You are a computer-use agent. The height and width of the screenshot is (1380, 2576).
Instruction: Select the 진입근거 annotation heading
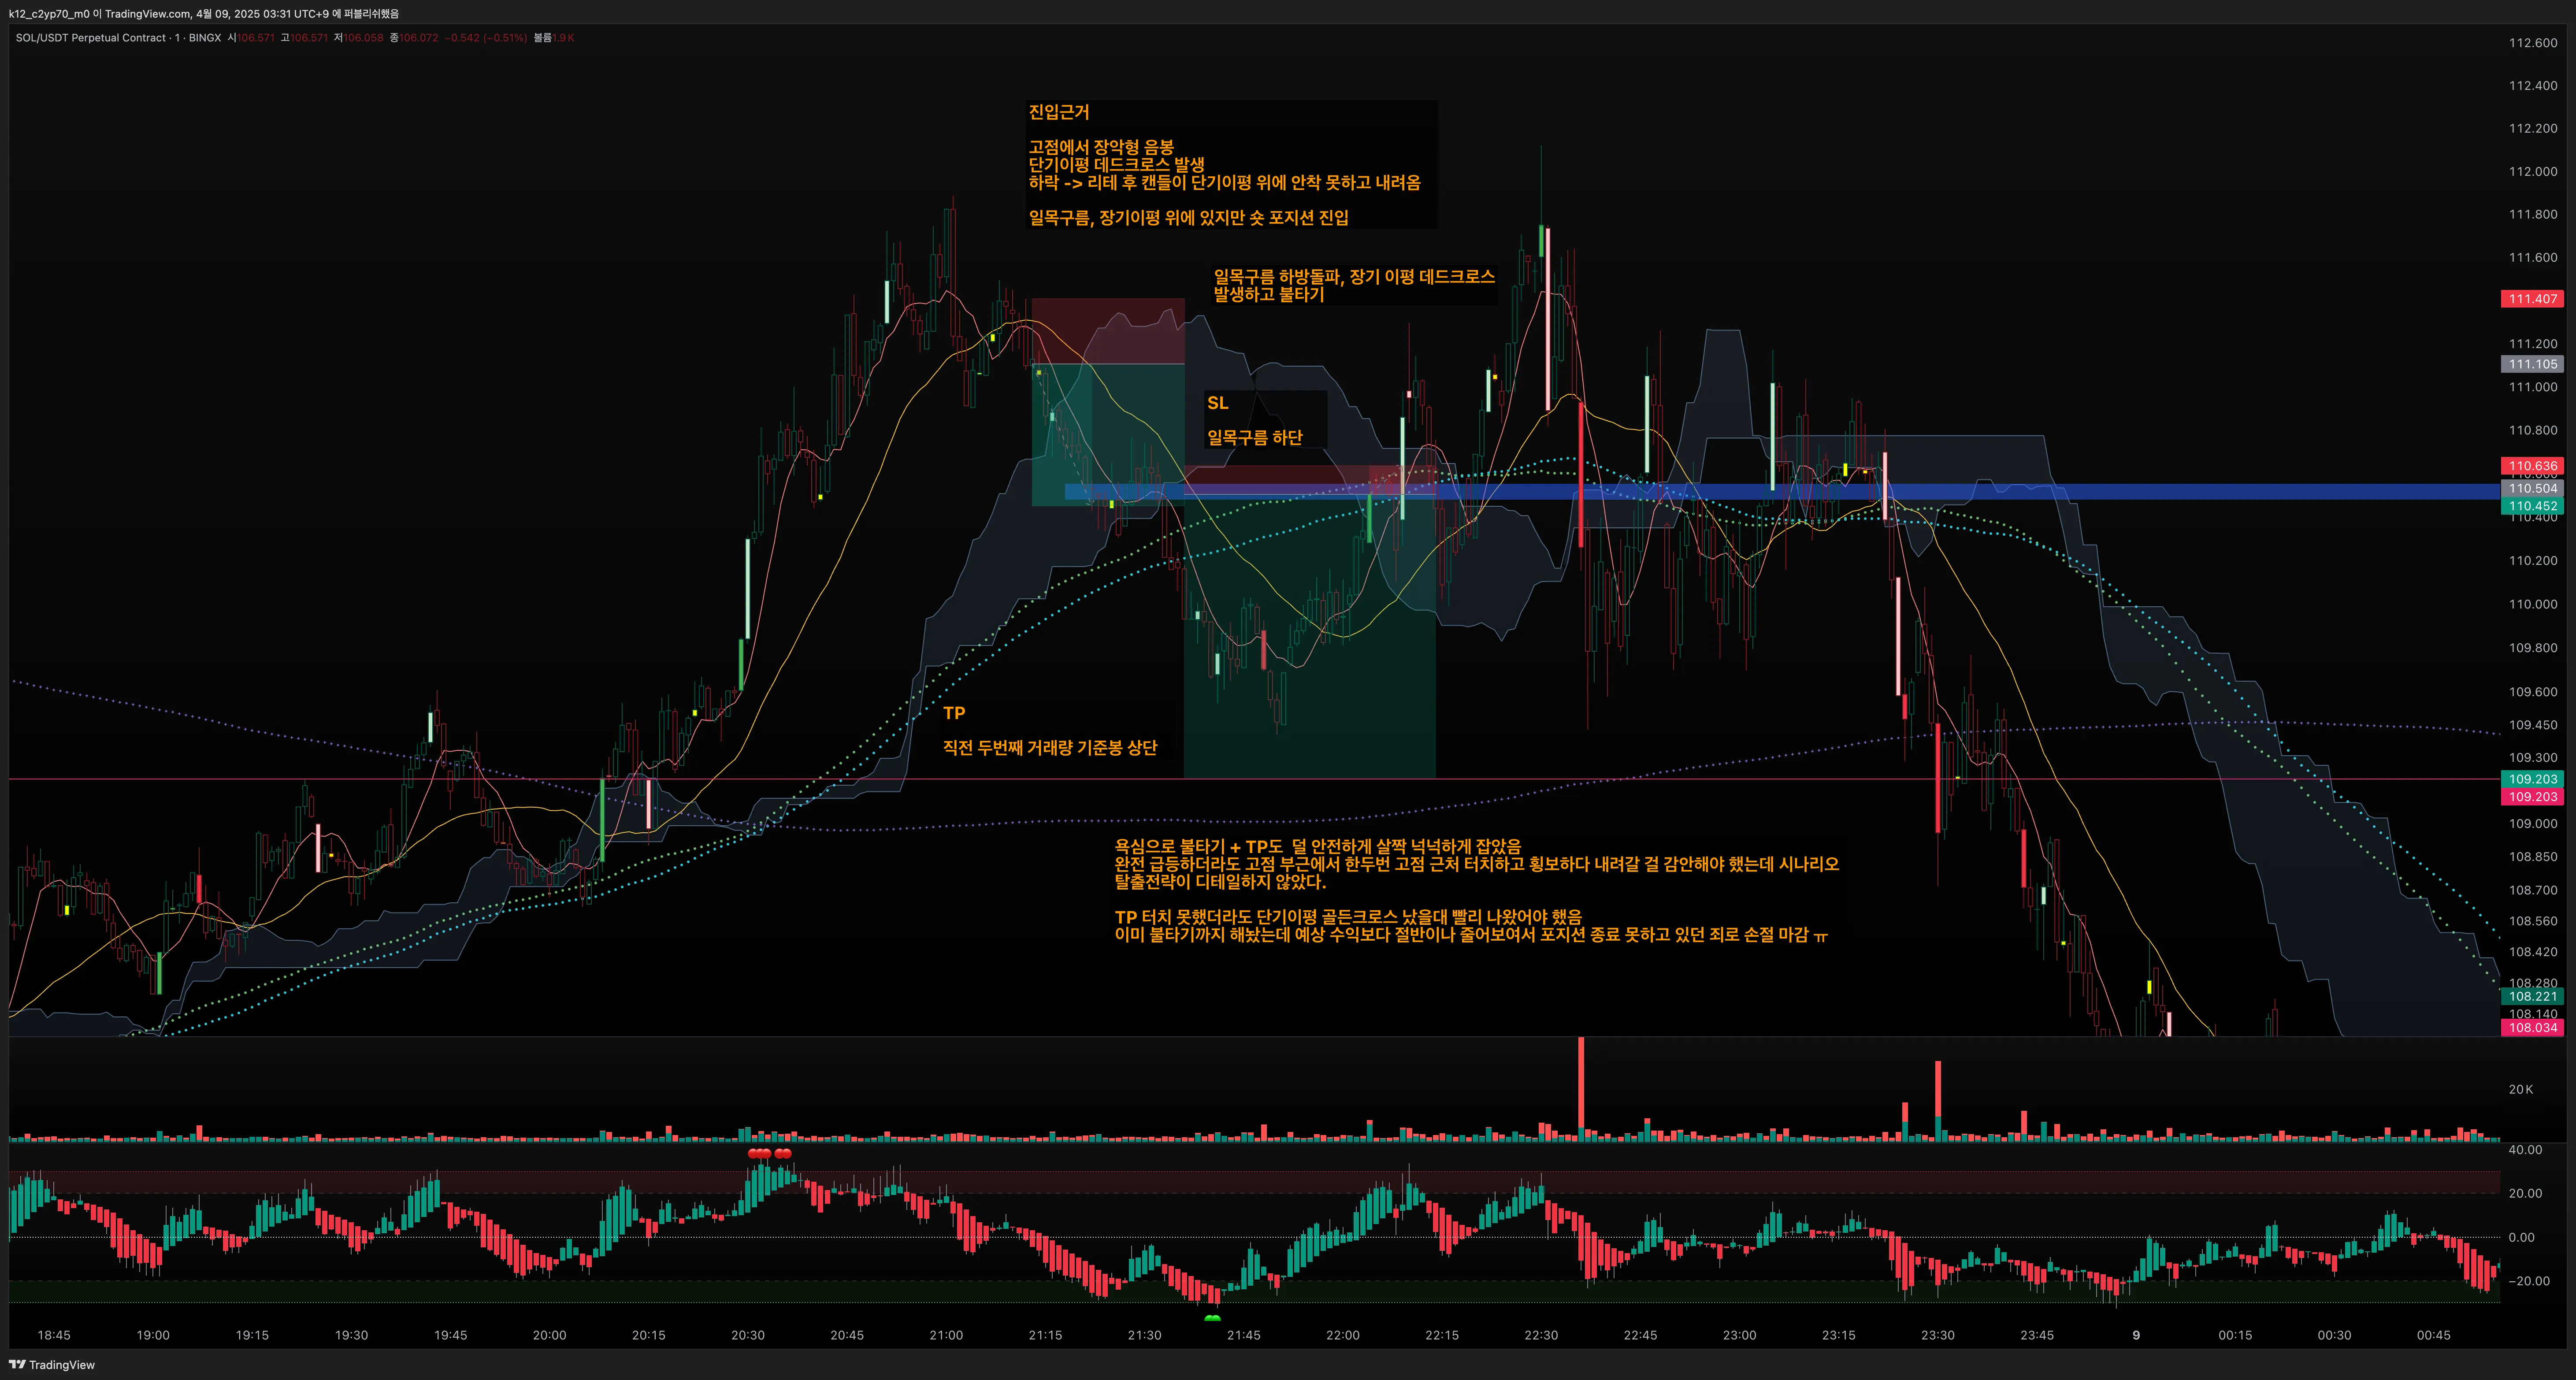(1059, 112)
